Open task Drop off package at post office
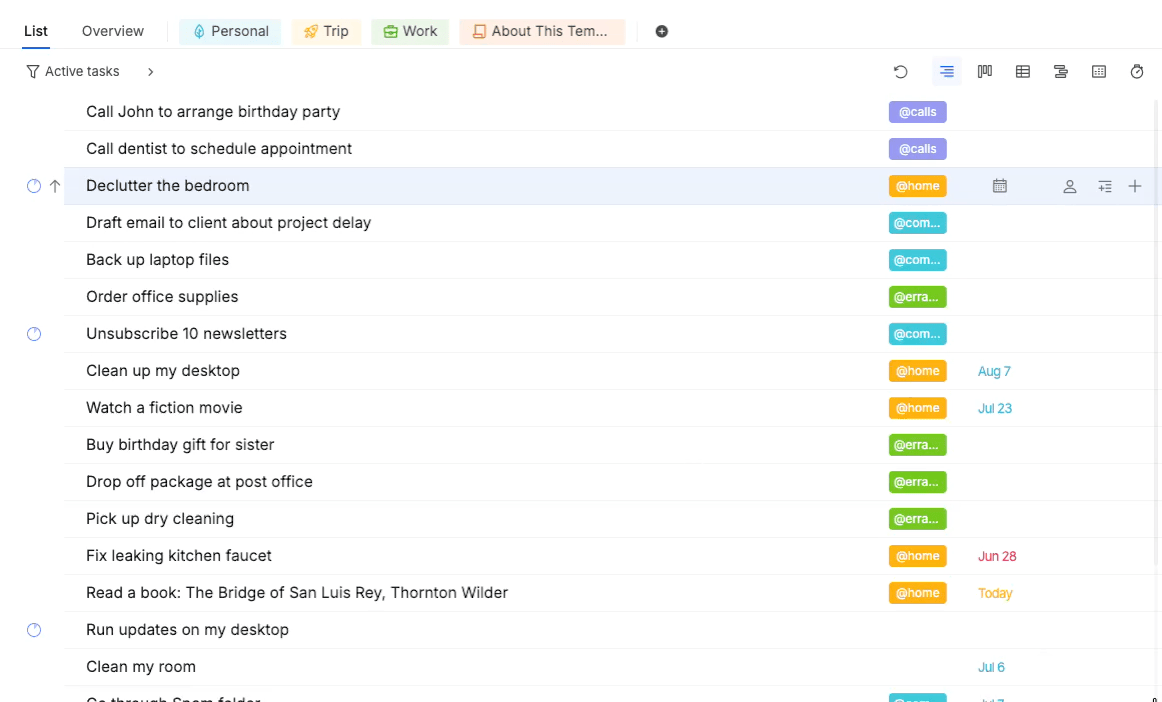 pyautogui.click(x=199, y=483)
